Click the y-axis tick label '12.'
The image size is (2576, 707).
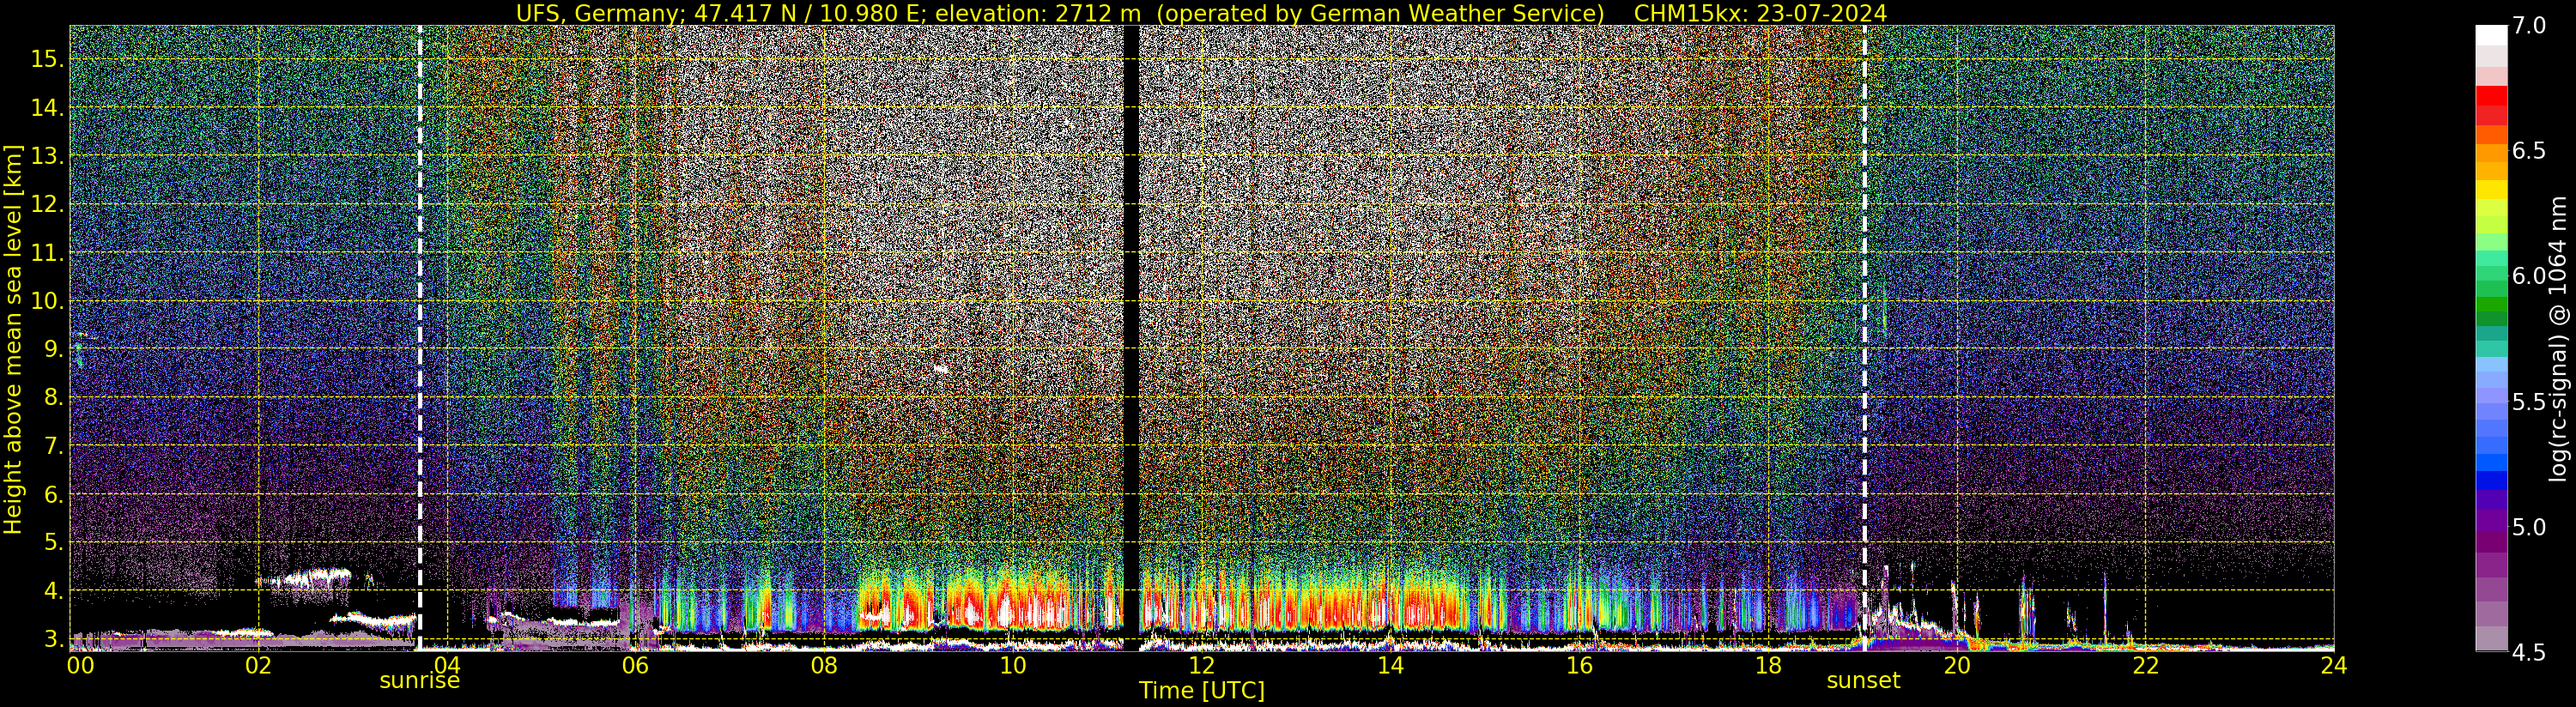[47, 205]
